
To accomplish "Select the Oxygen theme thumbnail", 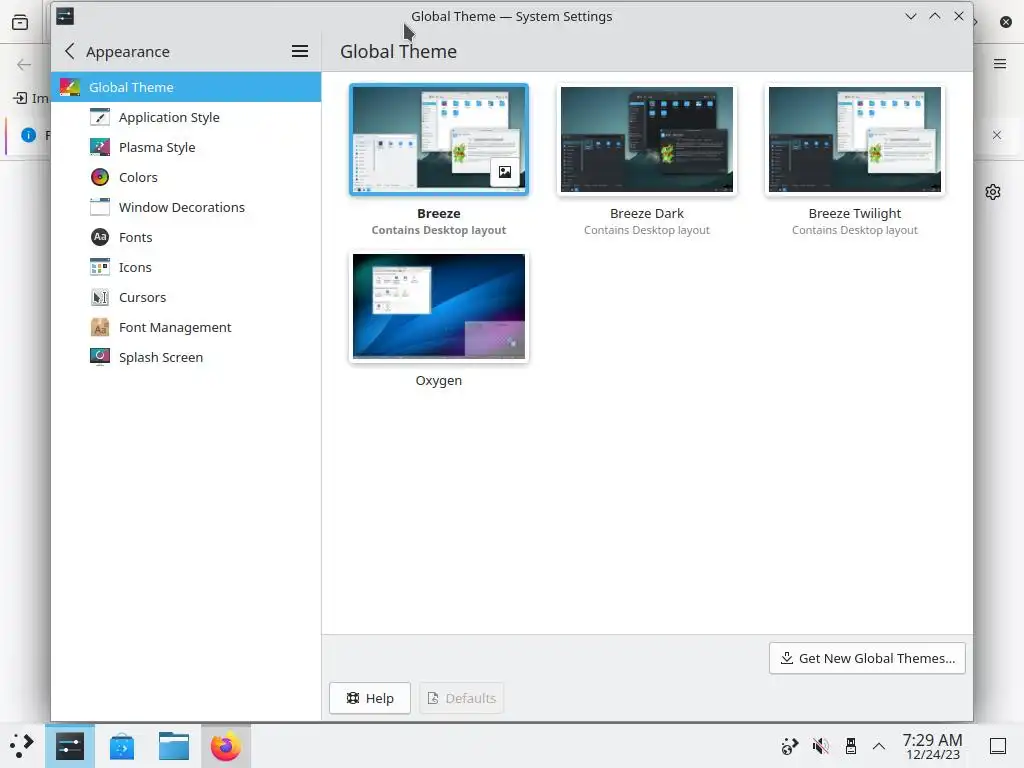I will pyautogui.click(x=439, y=306).
